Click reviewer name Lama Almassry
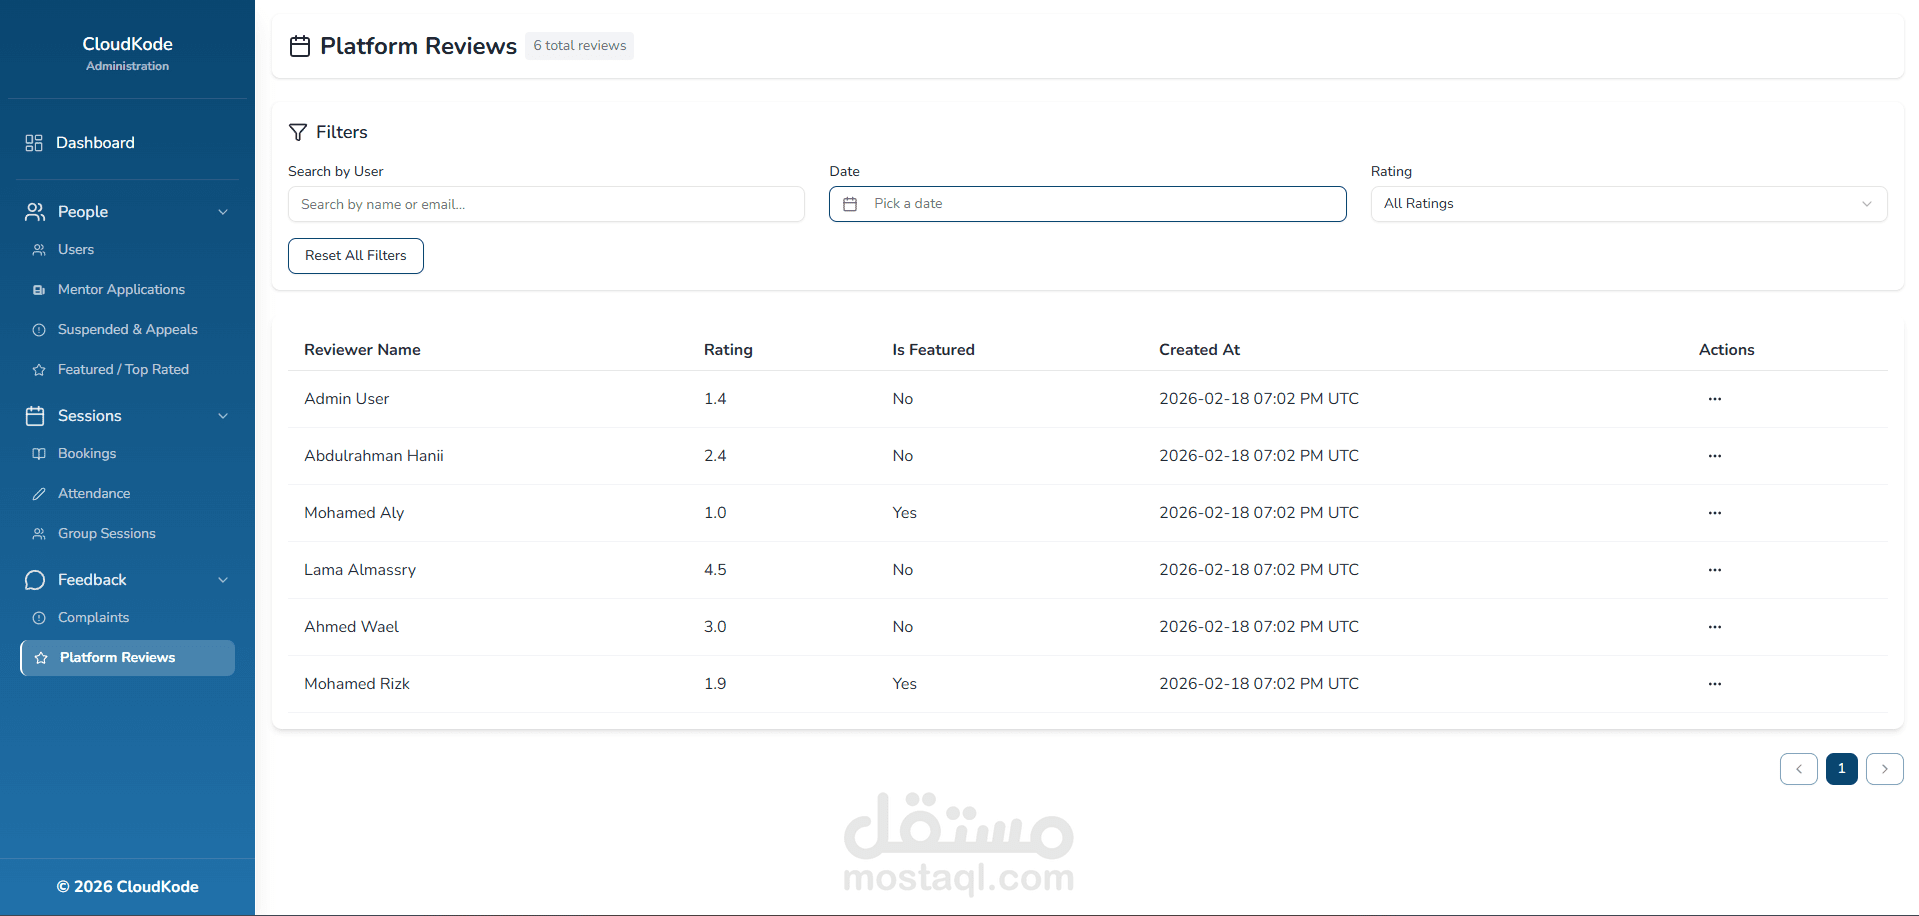 click(x=360, y=570)
